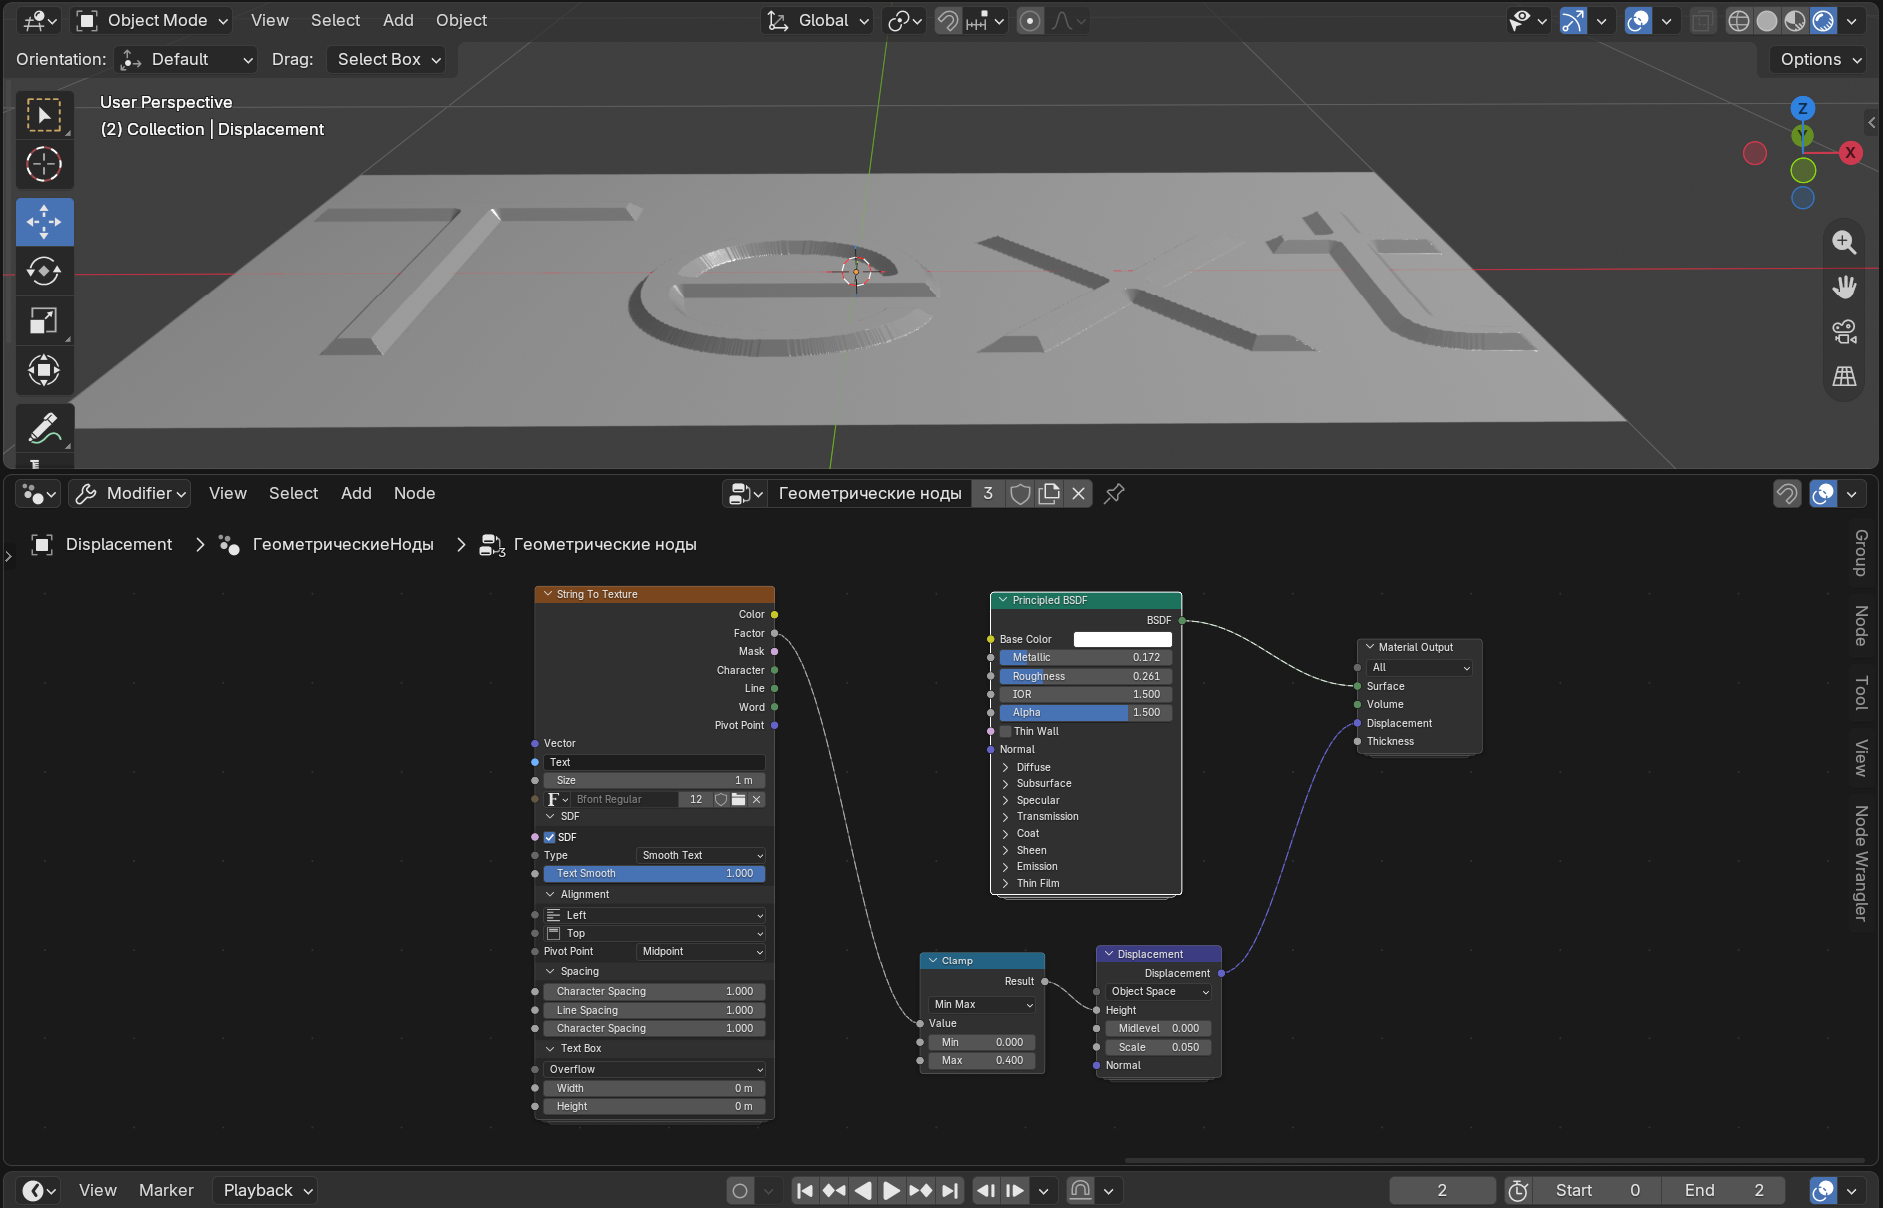1883x1208 pixels.
Task: Open the Marker menu in timeline
Action: 166,1190
